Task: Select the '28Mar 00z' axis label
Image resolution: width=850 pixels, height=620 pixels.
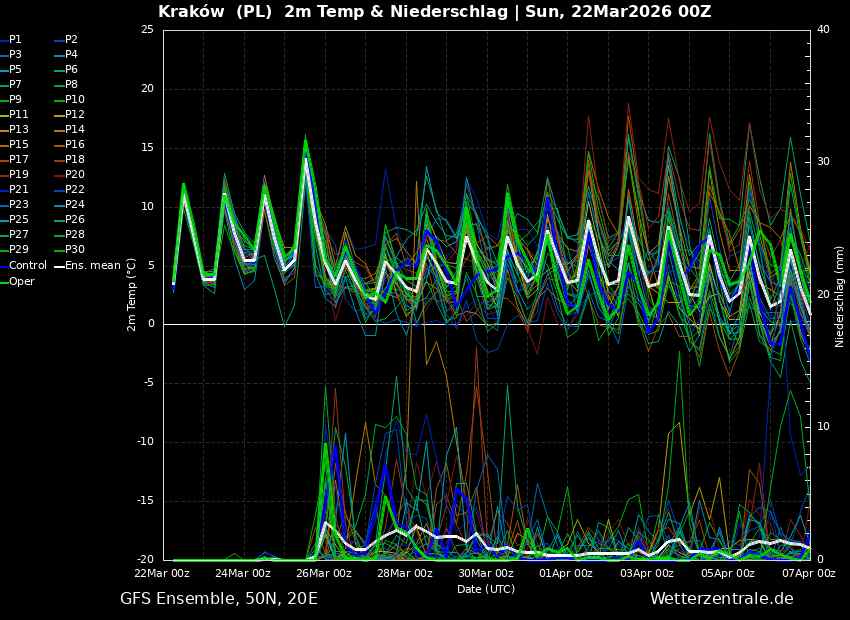Action: pos(405,573)
